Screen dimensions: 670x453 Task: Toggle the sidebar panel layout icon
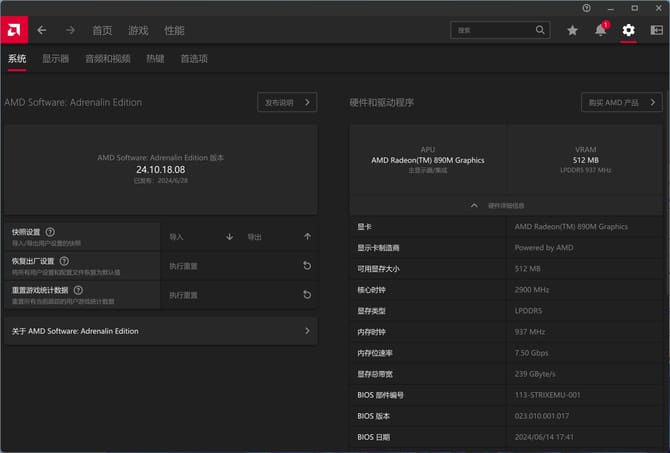(656, 30)
